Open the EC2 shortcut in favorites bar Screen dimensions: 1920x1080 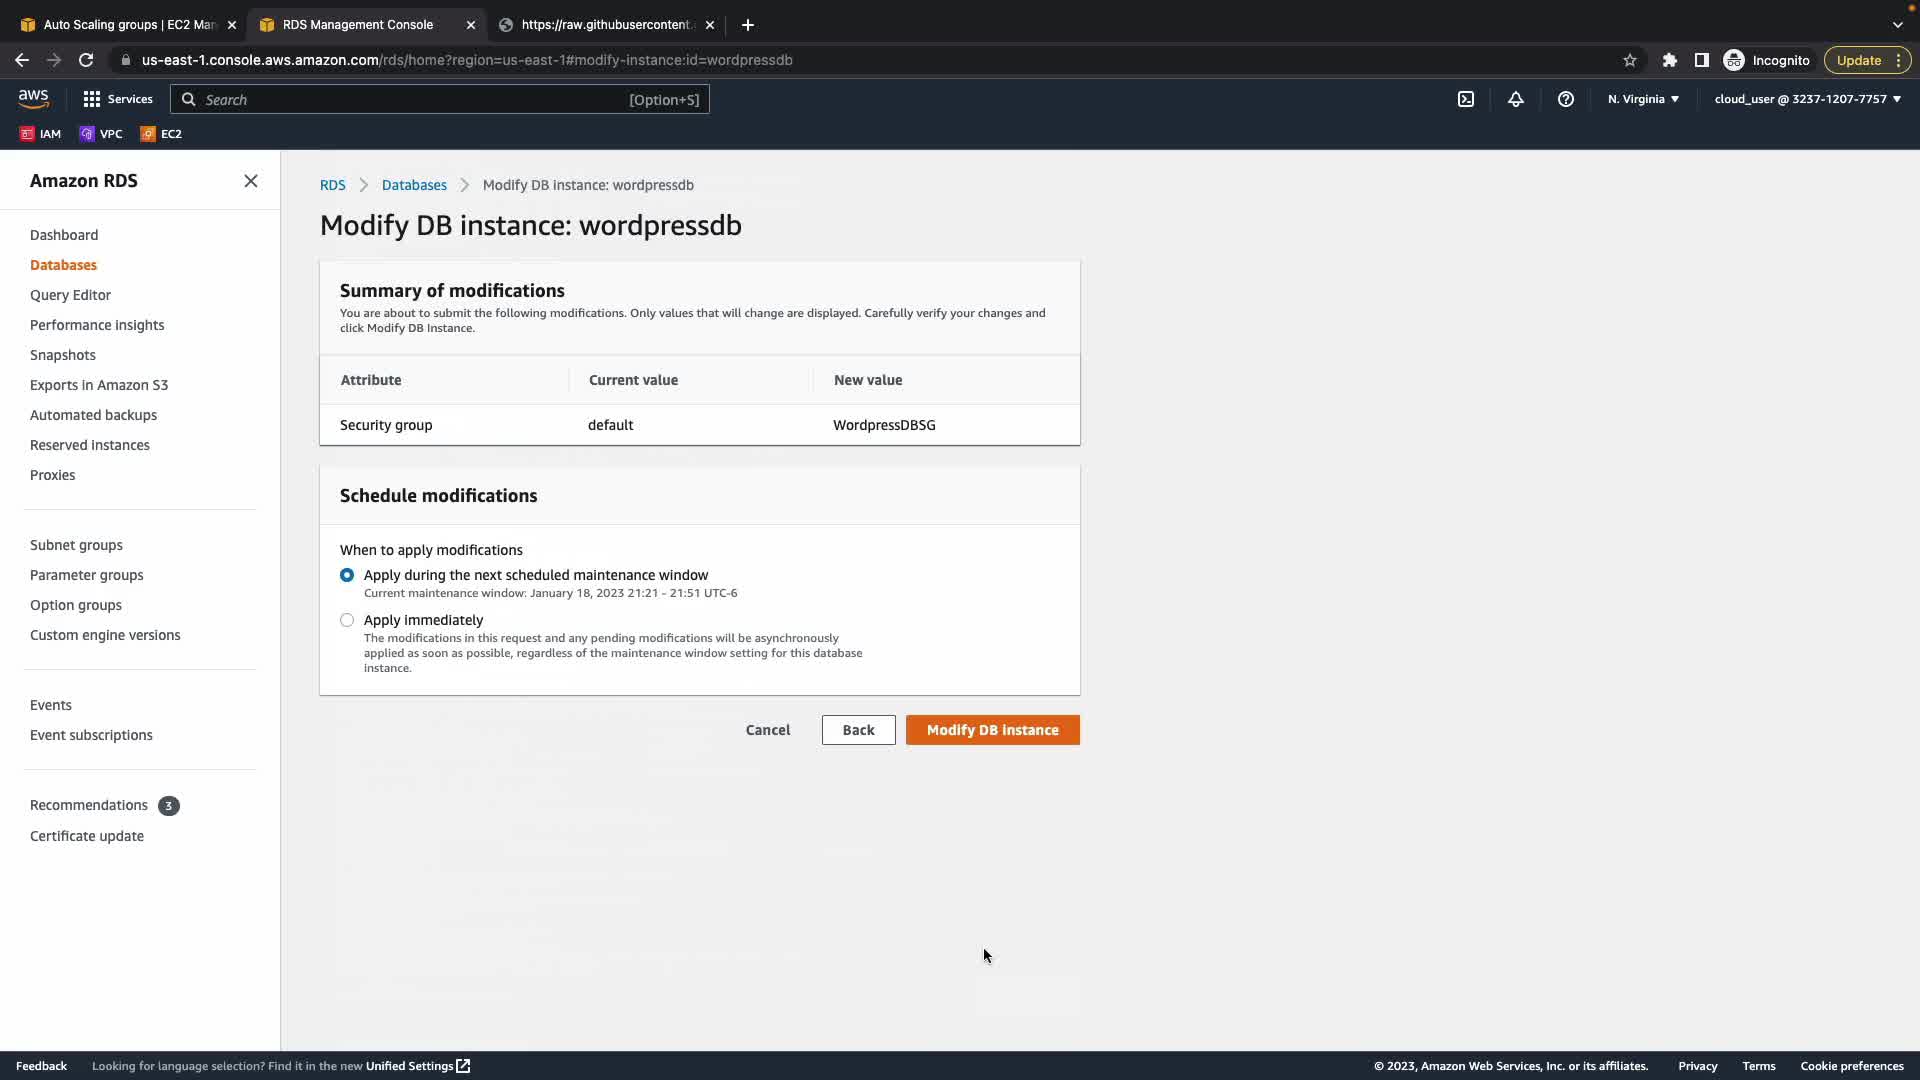(x=161, y=134)
